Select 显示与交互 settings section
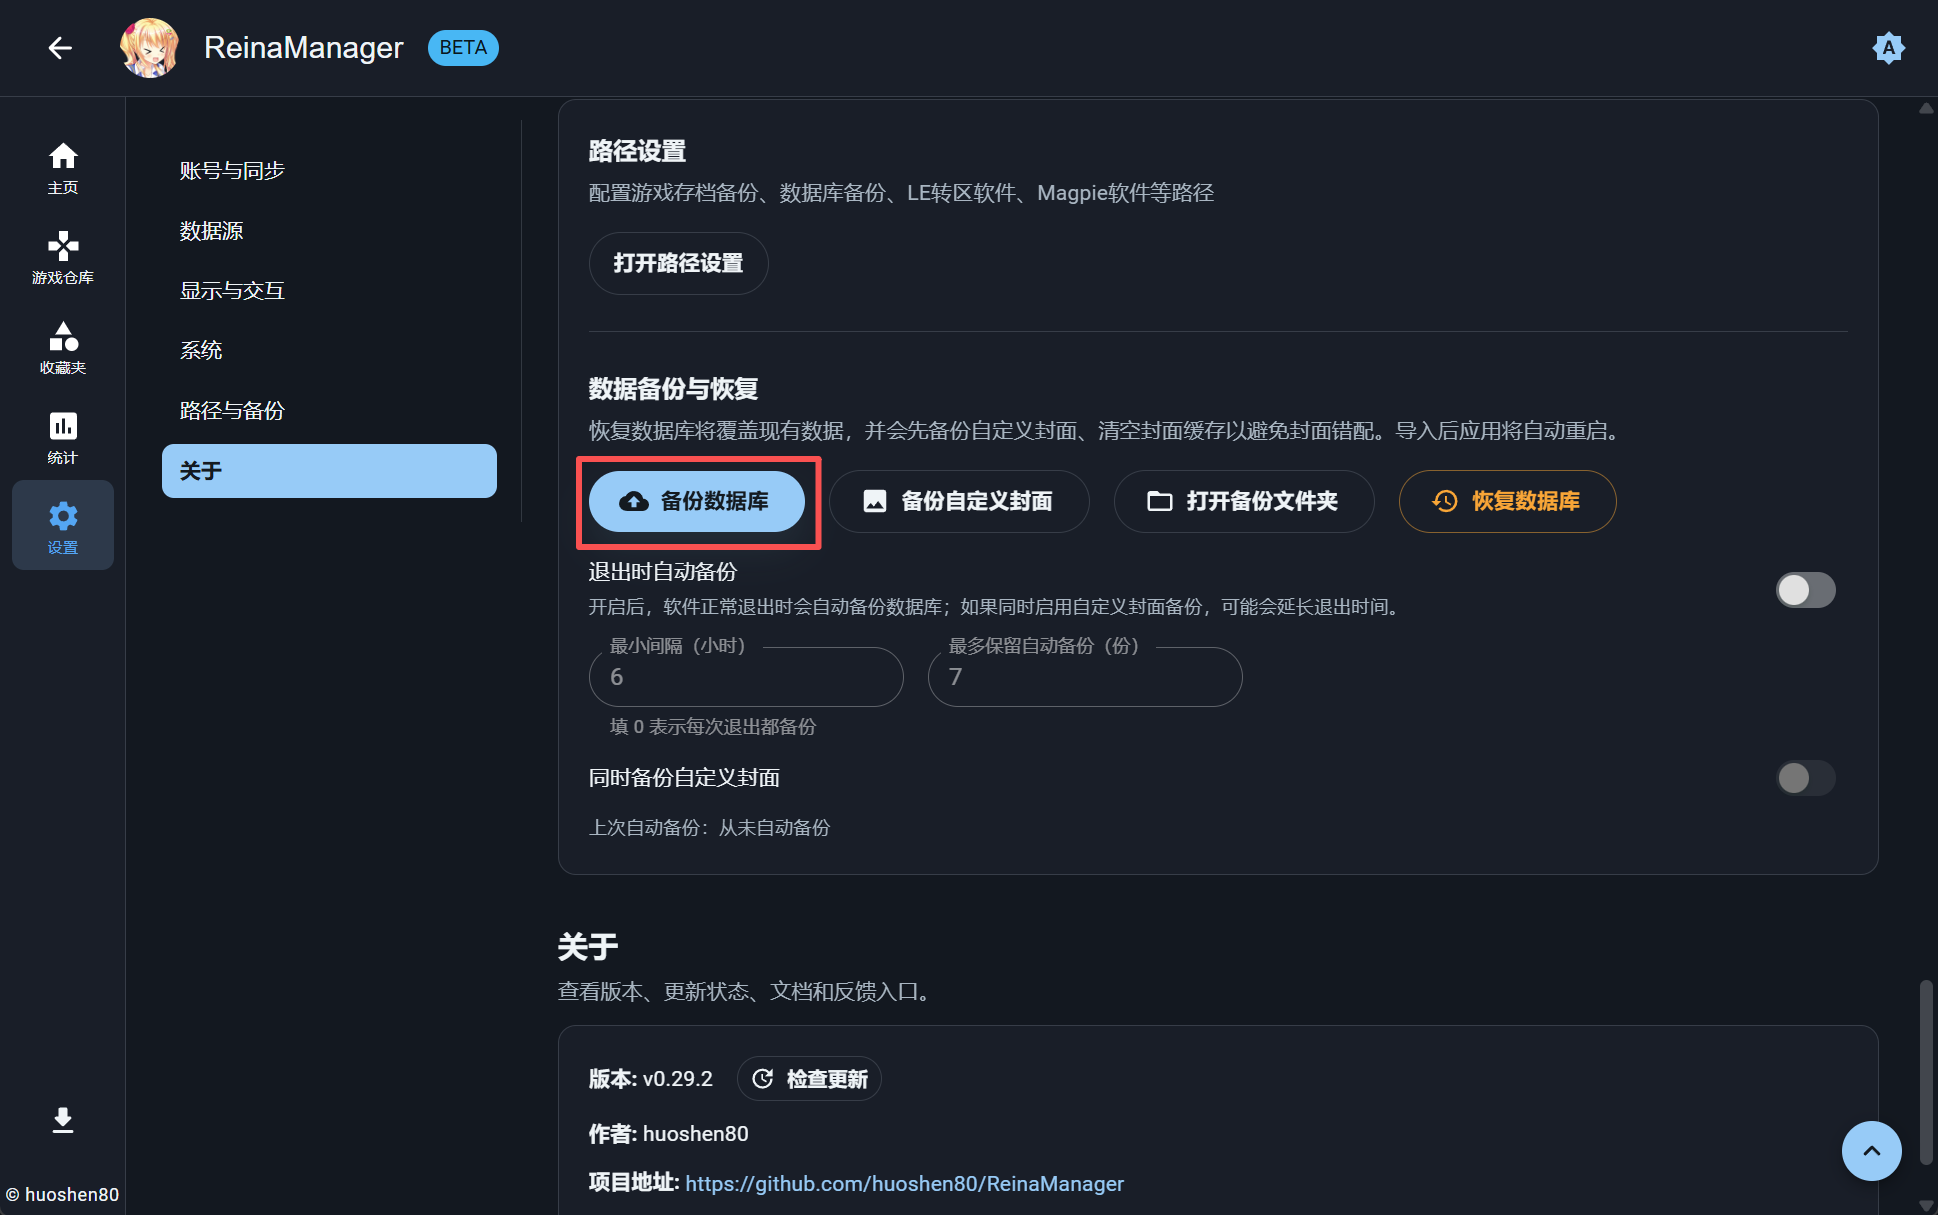 pyautogui.click(x=329, y=291)
